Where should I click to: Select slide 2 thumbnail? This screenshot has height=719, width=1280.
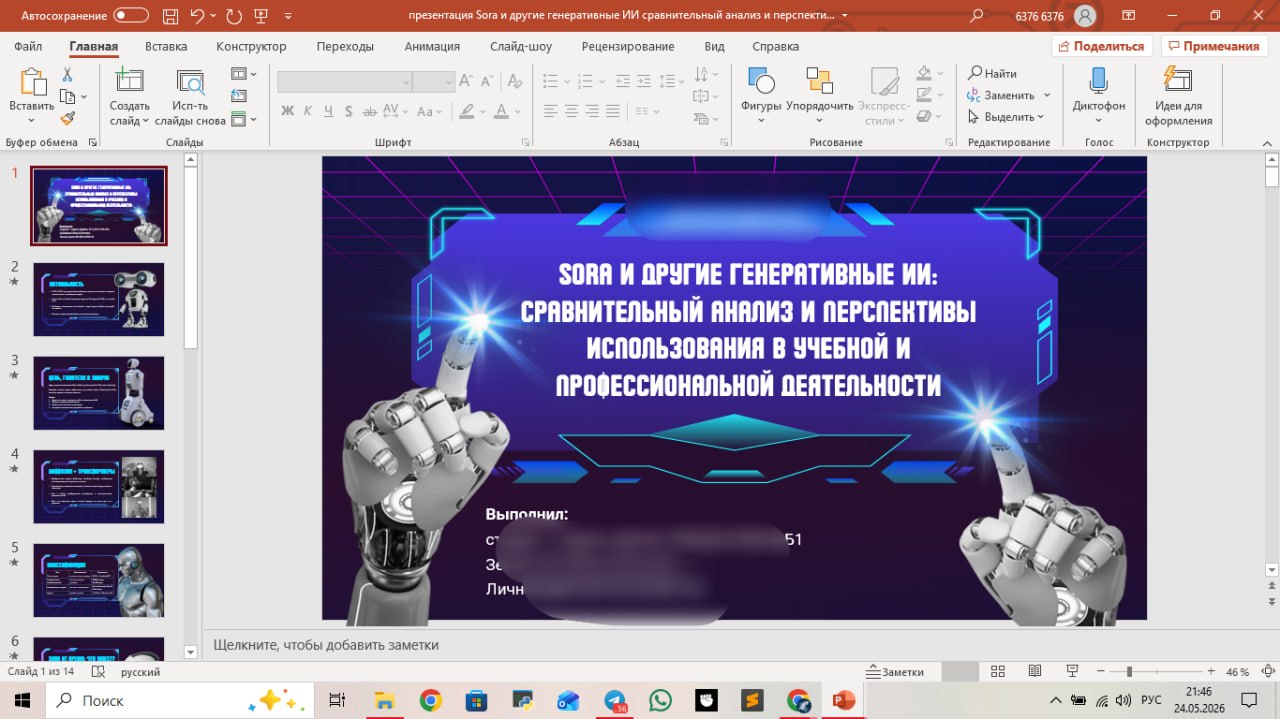pyautogui.click(x=99, y=300)
